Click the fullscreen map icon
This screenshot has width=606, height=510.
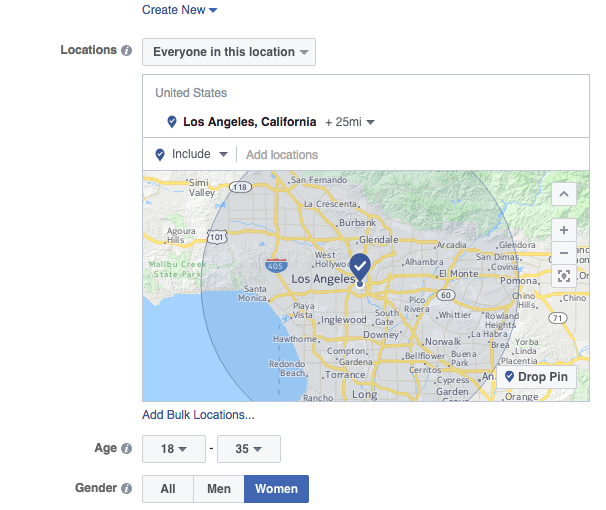tap(564, 276)
